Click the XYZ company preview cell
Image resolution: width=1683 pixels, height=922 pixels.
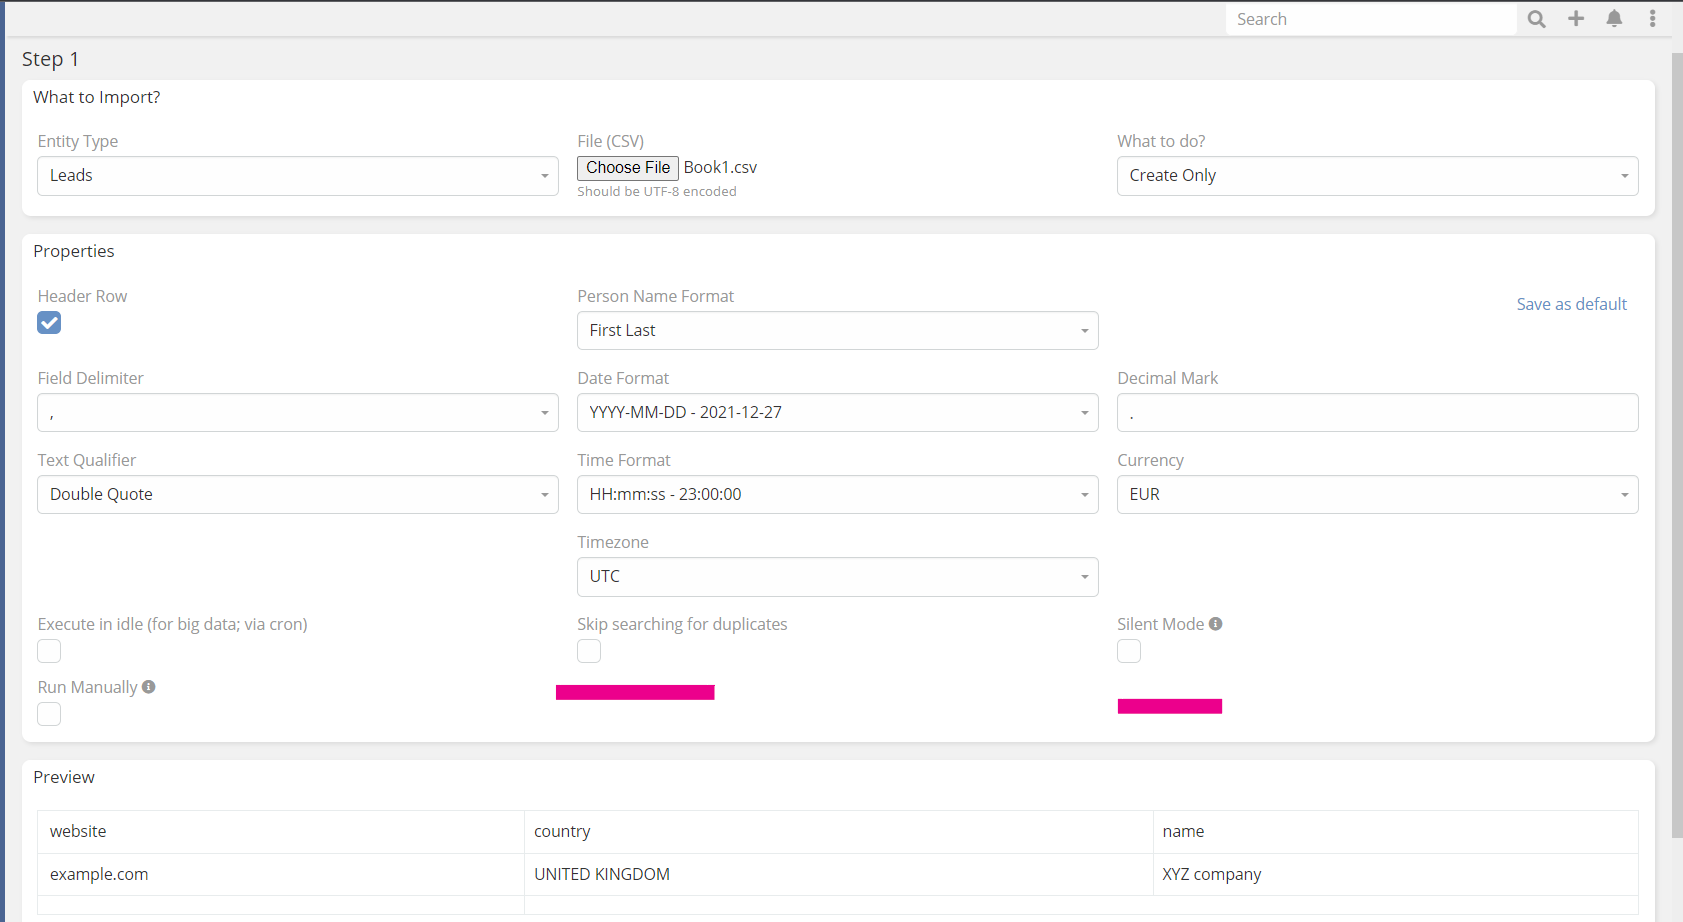pos(1396,875)
